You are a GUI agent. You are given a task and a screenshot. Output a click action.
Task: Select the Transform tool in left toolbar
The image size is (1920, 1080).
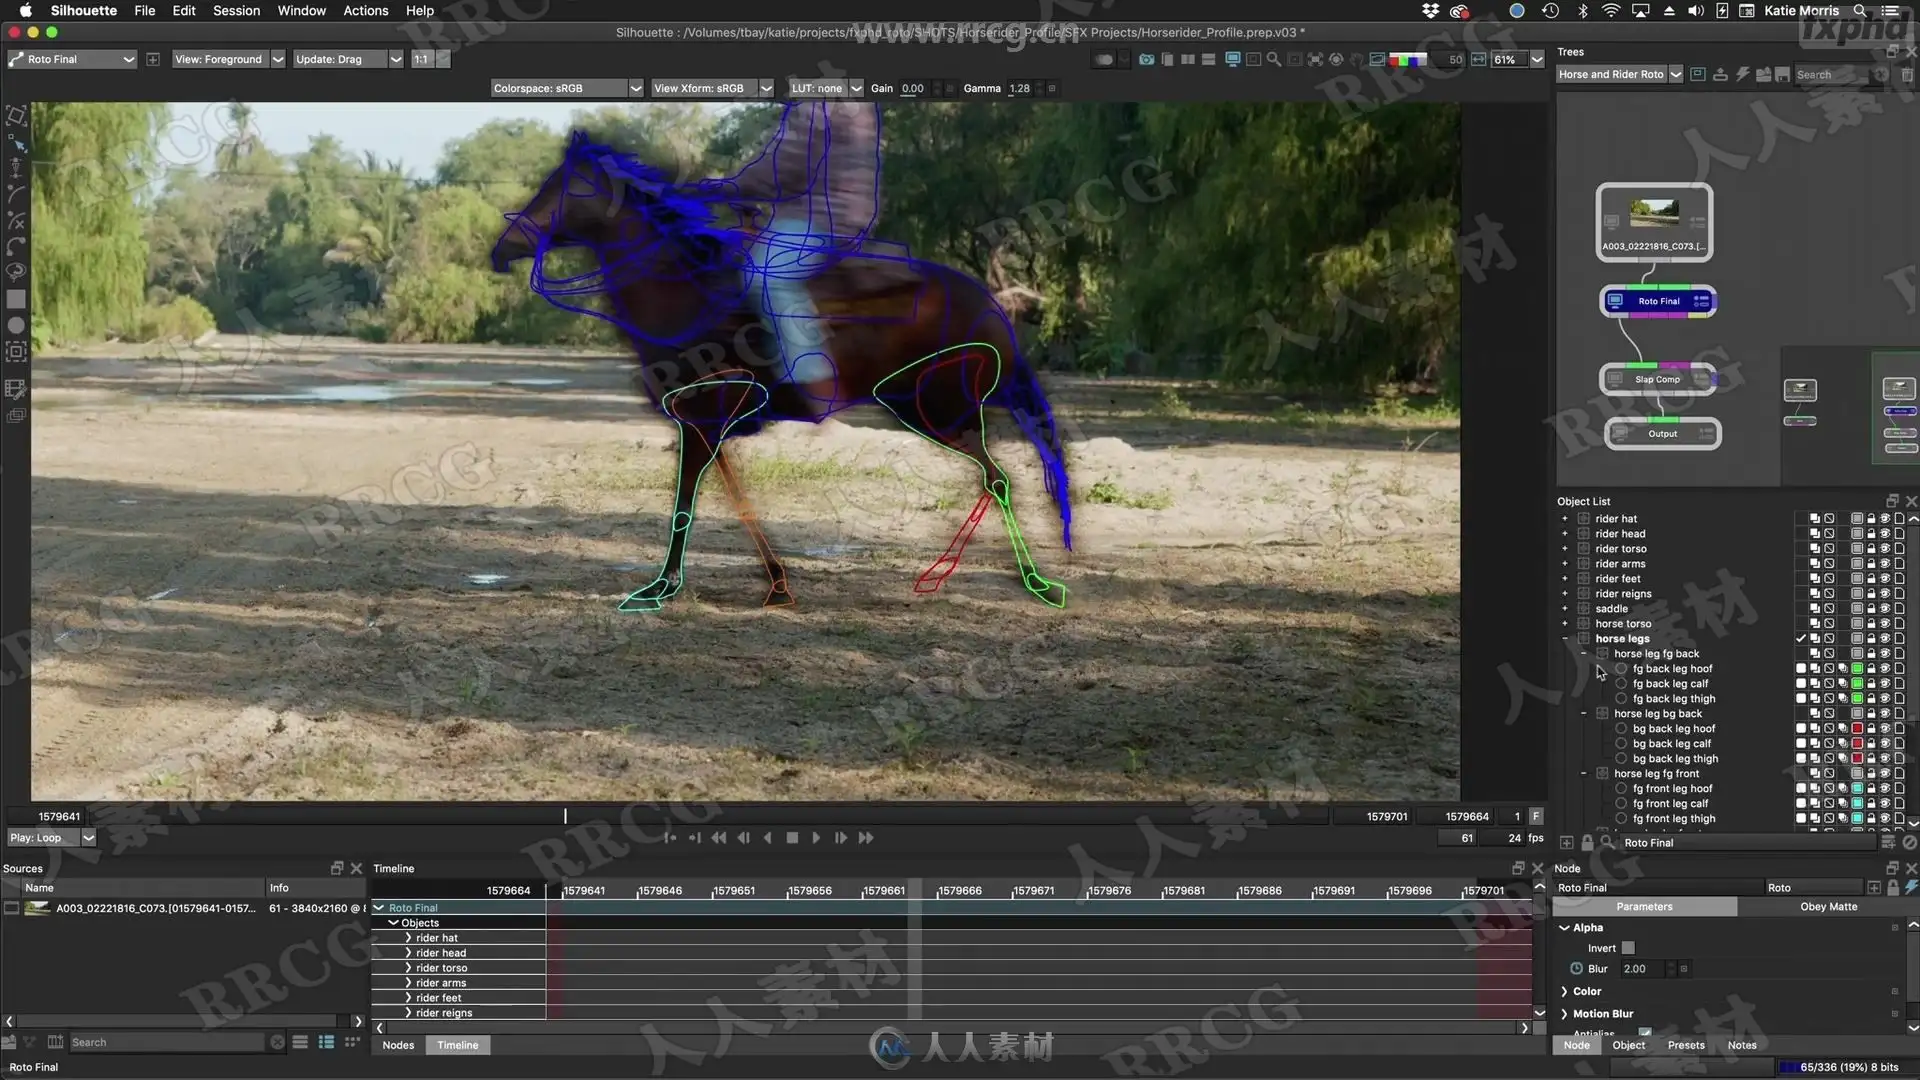pos(16,116)
